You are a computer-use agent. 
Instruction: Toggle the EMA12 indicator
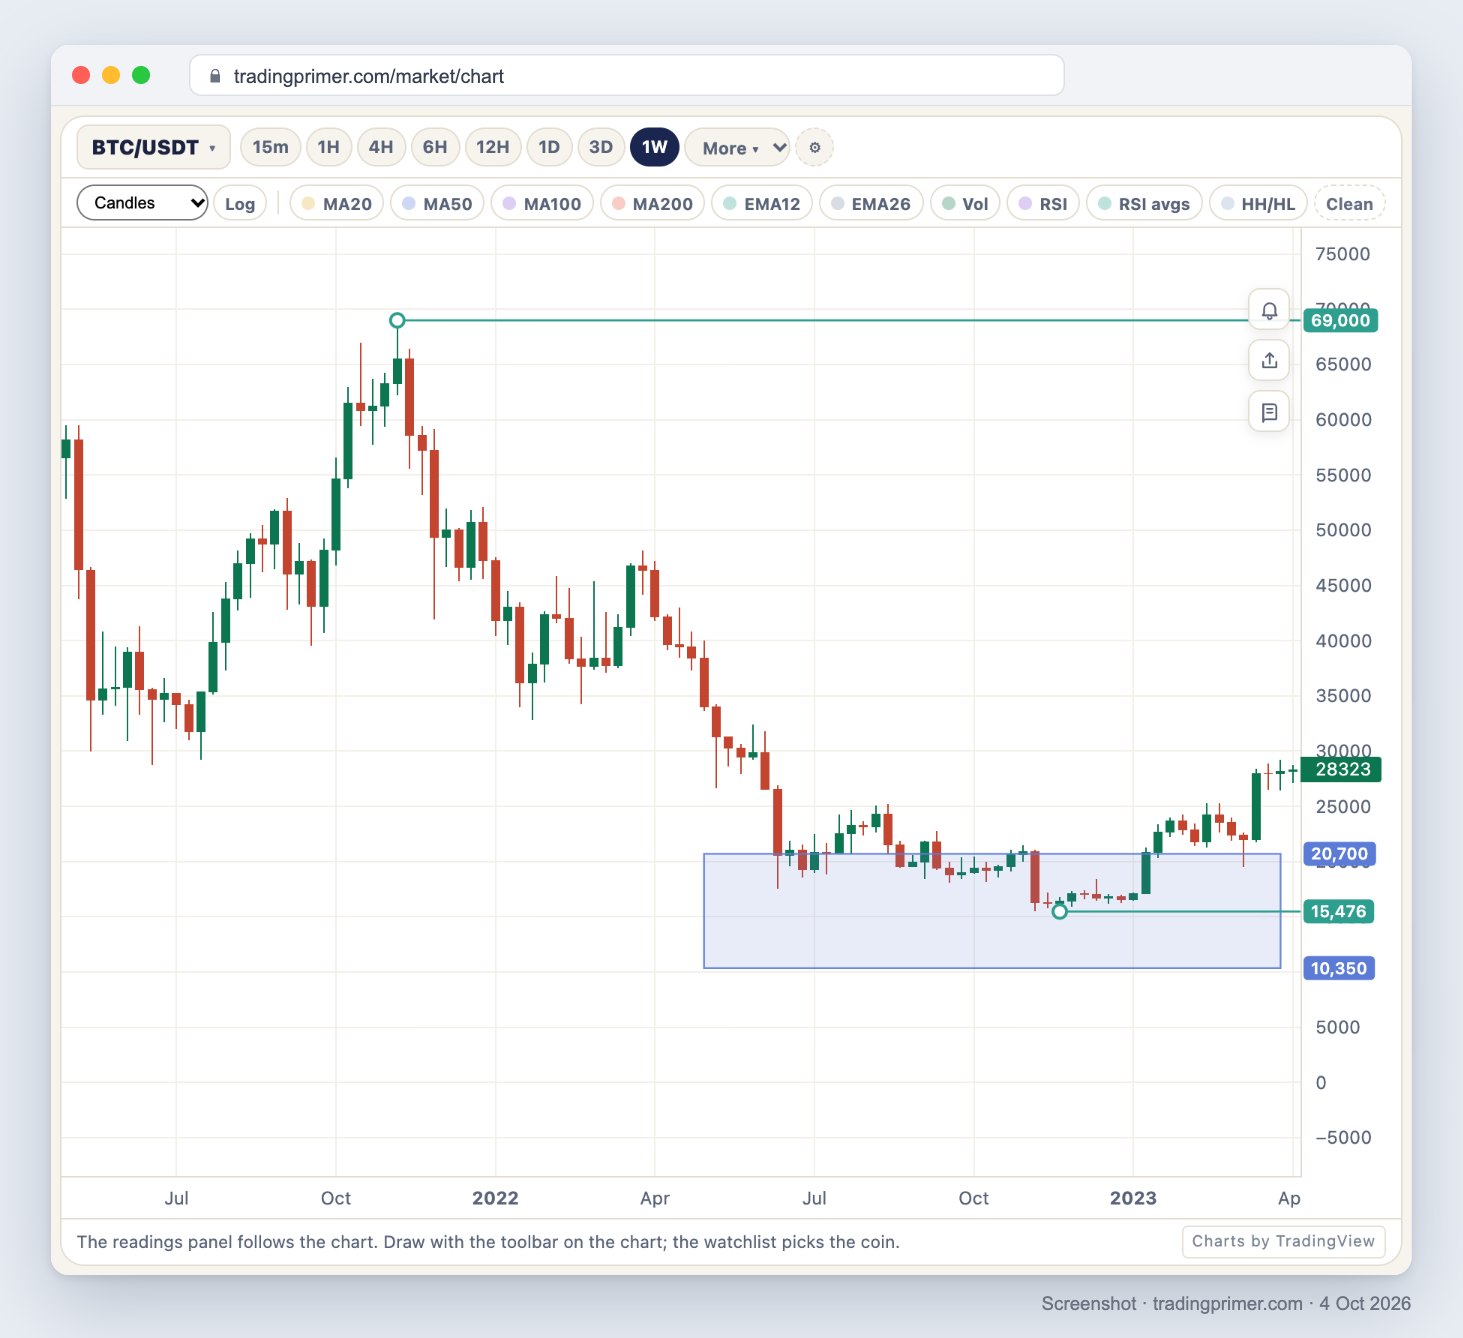click(x=762, y=204)
